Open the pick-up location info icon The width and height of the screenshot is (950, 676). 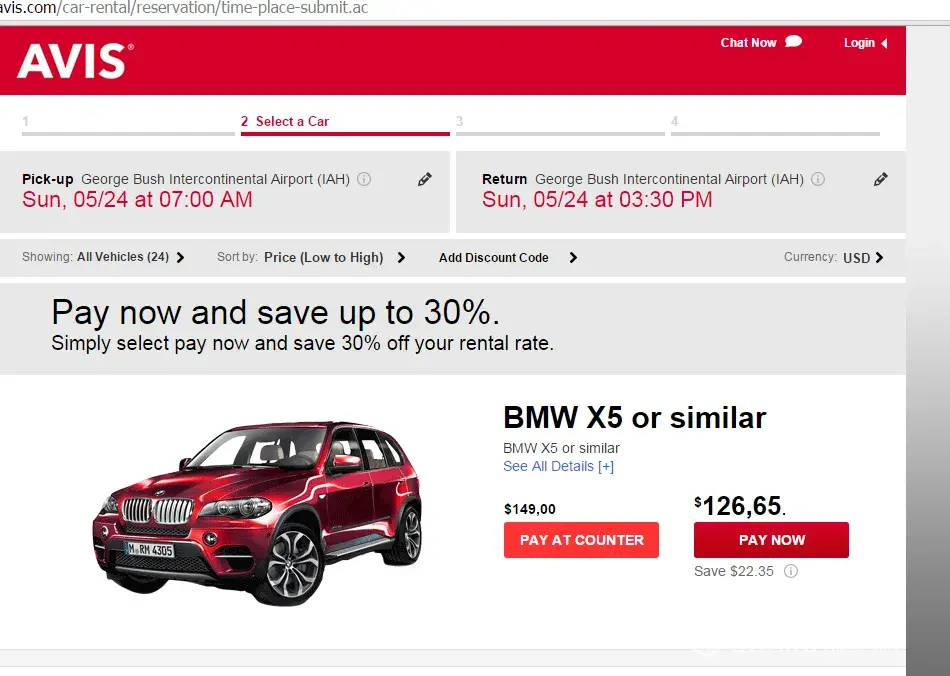pos(364,179)
